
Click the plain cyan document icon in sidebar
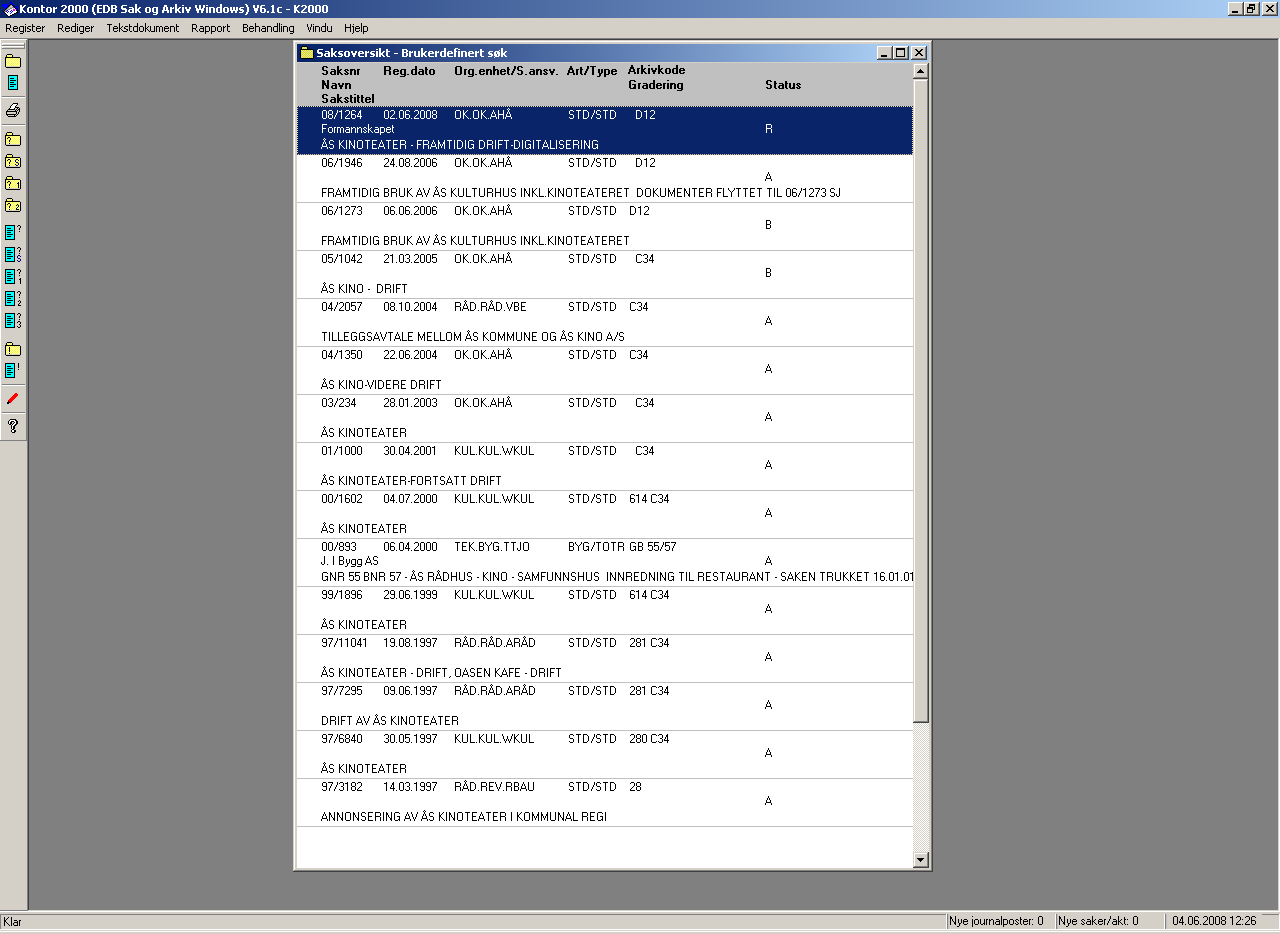click(13, 83)
